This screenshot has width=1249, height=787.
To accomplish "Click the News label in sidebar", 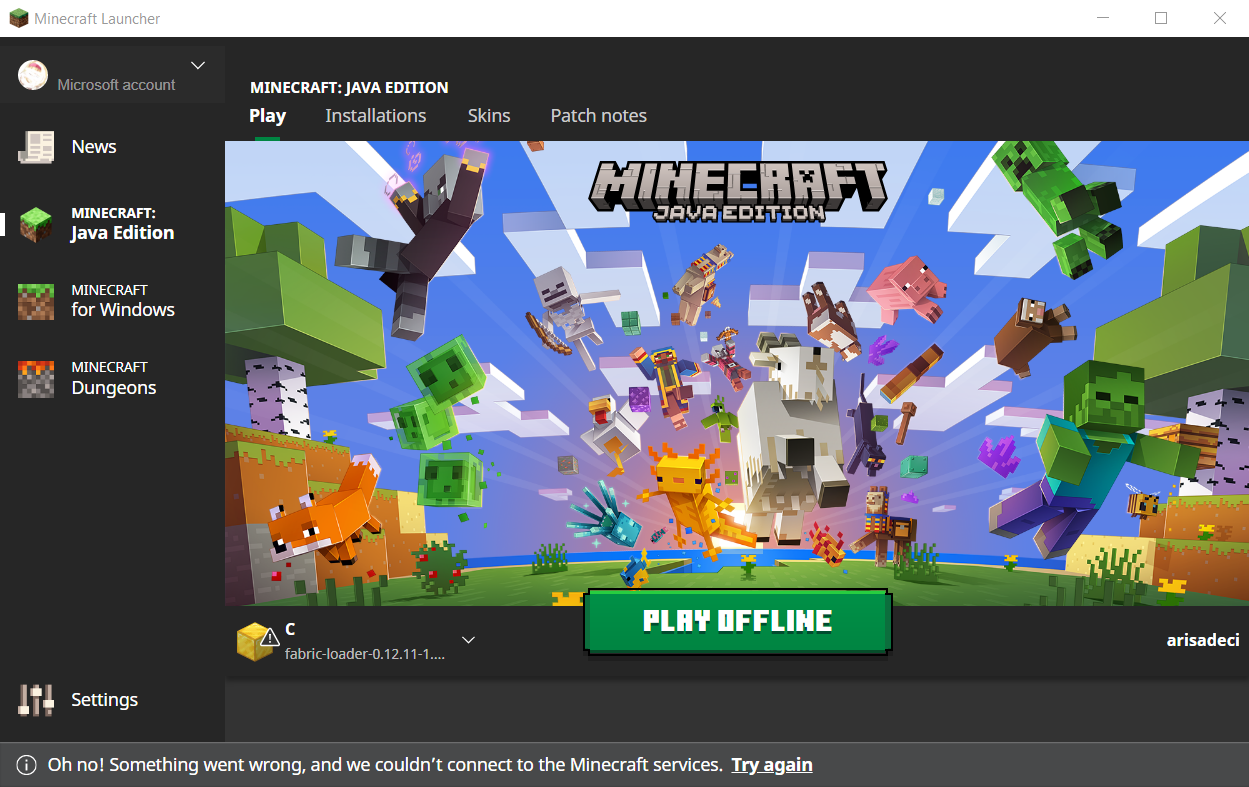I will point(94,147).
